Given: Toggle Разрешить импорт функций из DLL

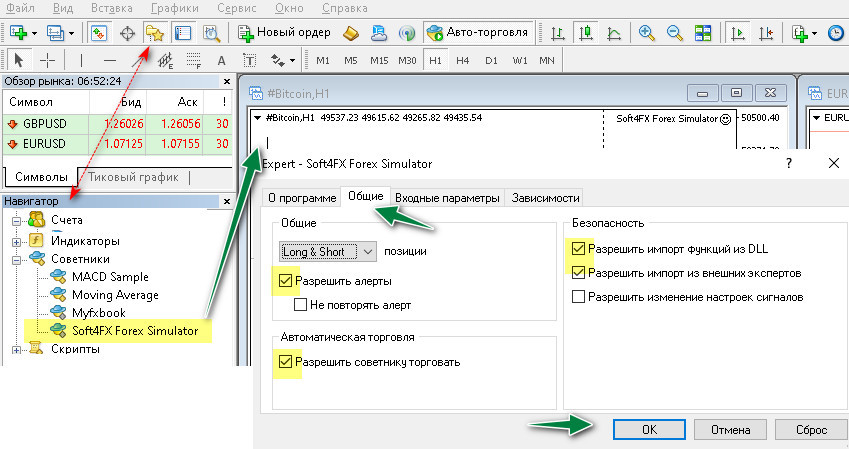Looking at the screenshot, I should pyautogui.click(x=578, y=249).
